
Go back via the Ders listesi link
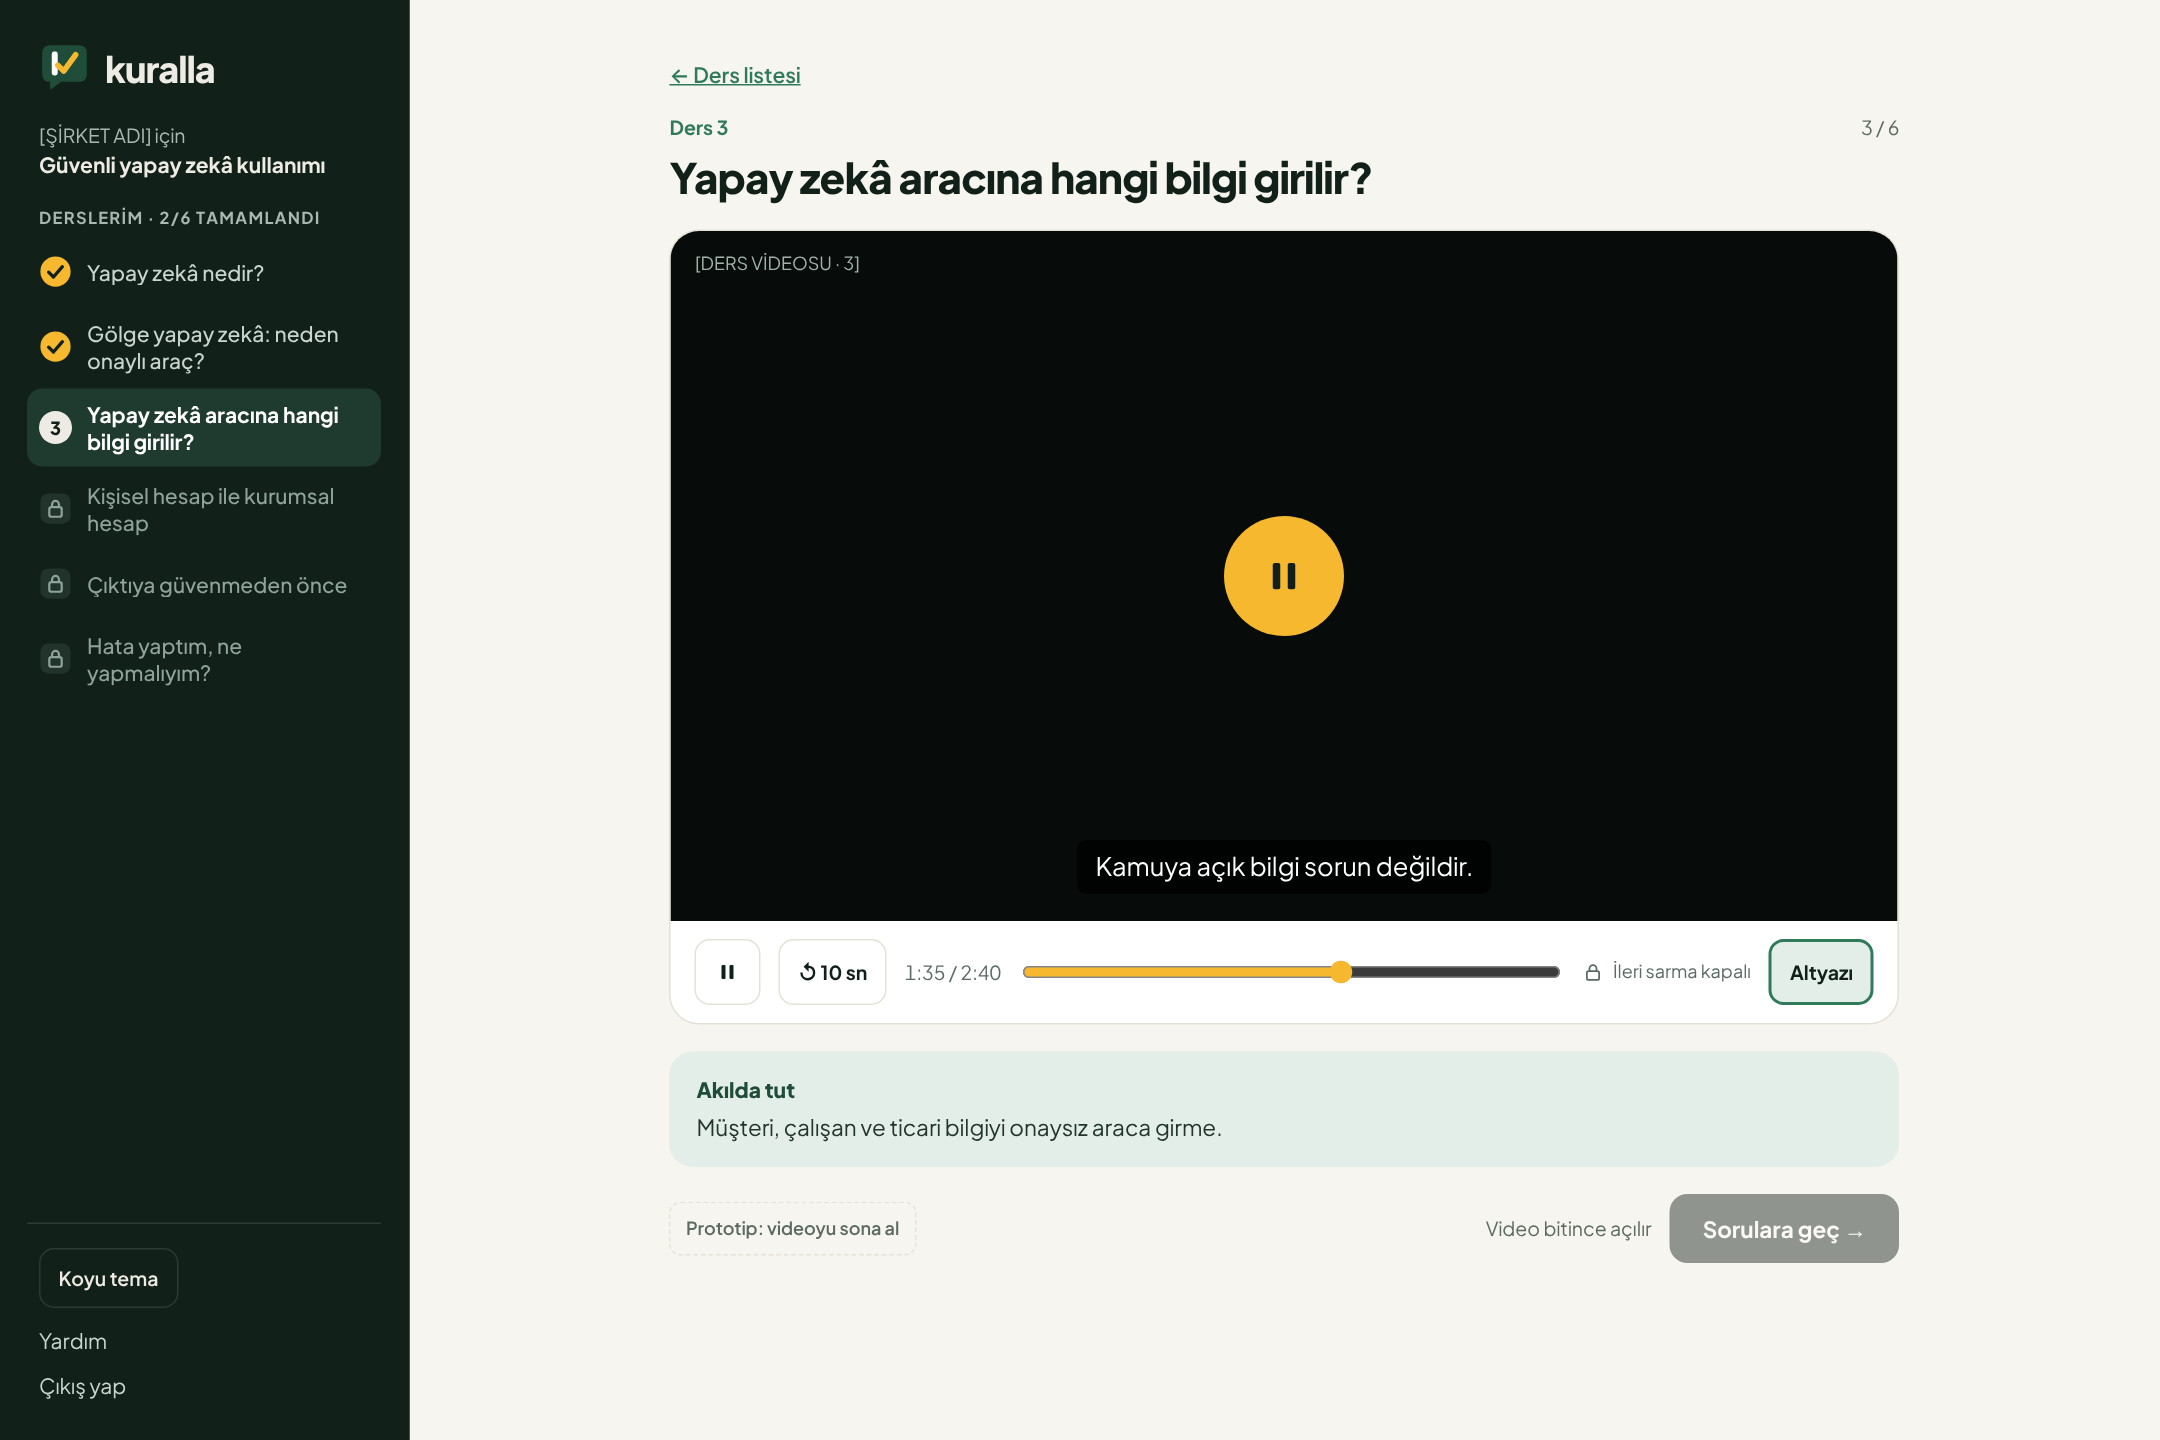735,75
